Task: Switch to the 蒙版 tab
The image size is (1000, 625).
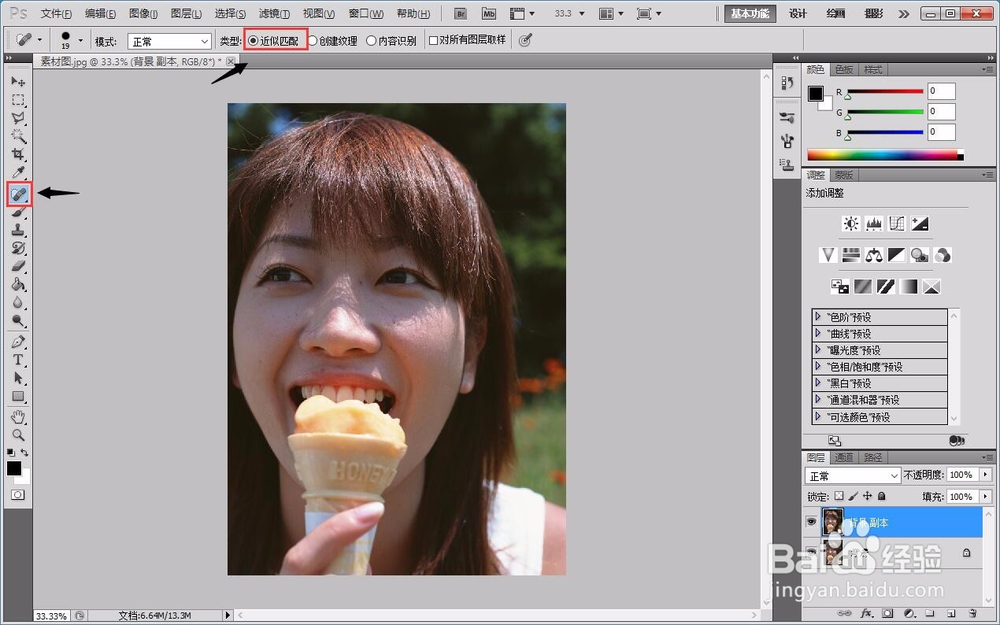Action: pyautogui.click(x=844, y=175)
